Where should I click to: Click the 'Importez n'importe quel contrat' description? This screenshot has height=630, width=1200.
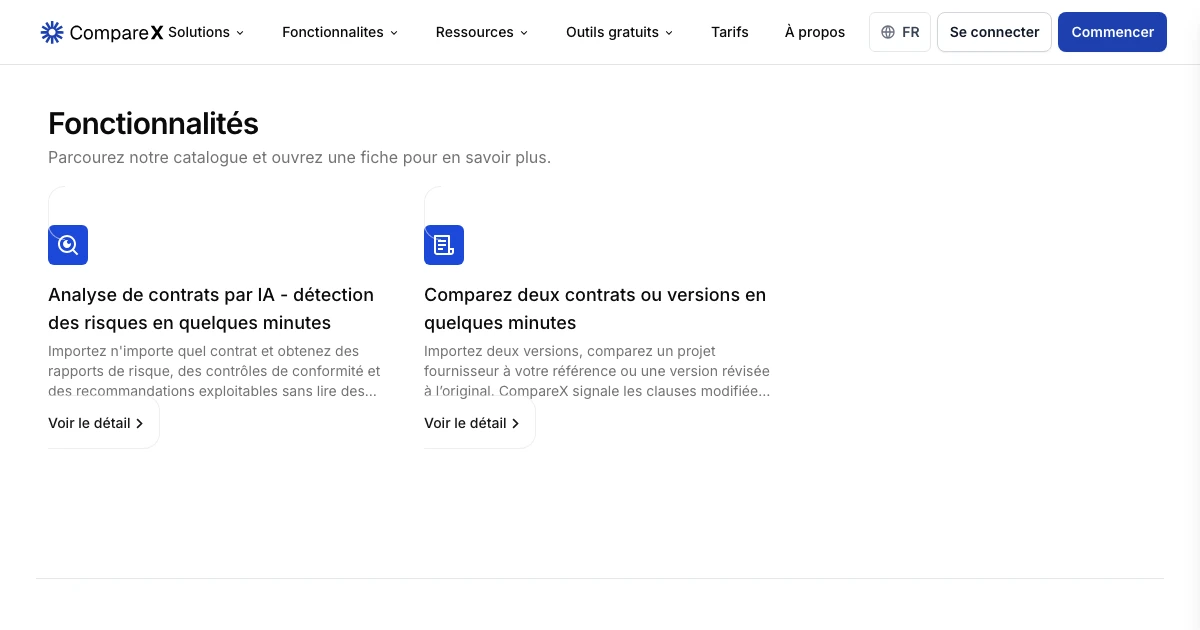pyautogui.click(x=214, y=371)
